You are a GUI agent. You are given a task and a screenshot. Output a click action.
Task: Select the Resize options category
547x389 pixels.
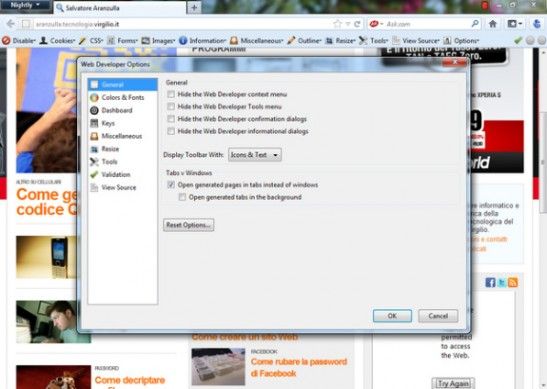(122, 149)
